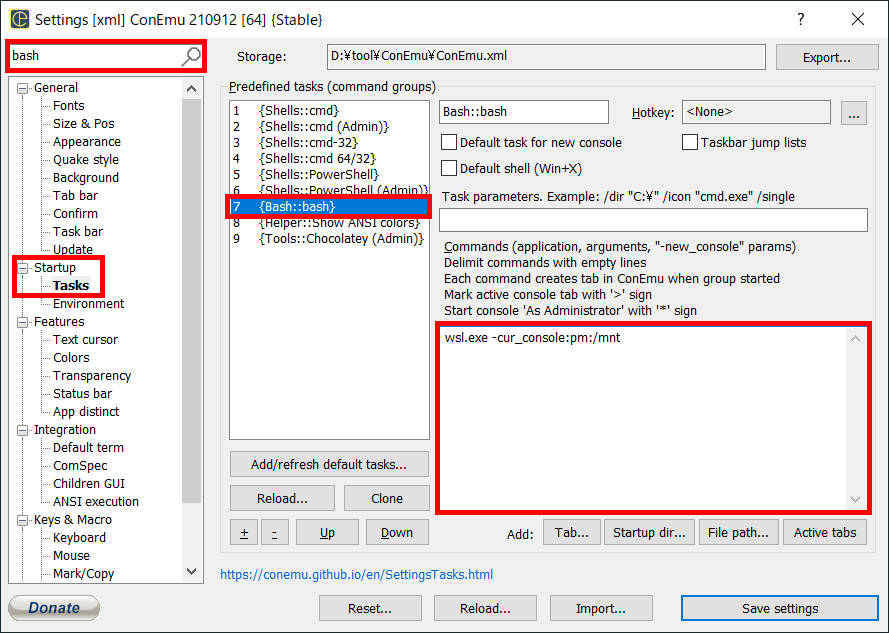Open Transparency settings page

pyautogui.click(x=92, y=376)
